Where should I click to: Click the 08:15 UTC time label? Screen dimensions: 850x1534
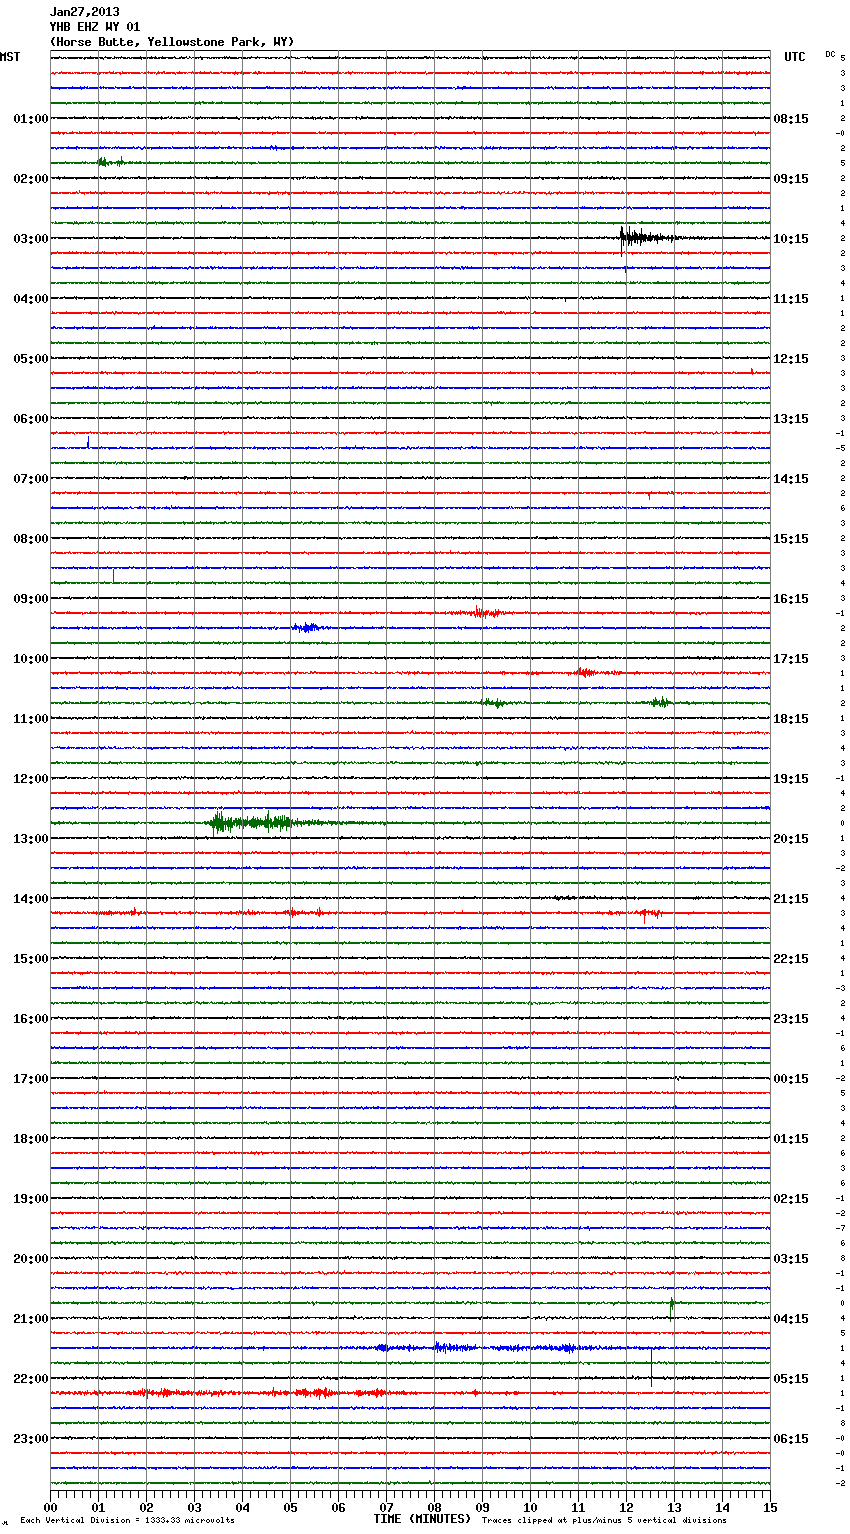[x=791, y=119]
